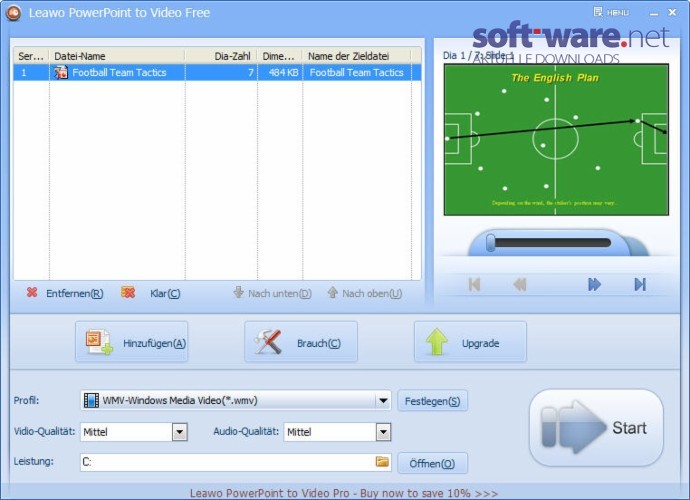690x500 pixels.
Task: Click Nach oben(U) label
Action: (372, 294)
